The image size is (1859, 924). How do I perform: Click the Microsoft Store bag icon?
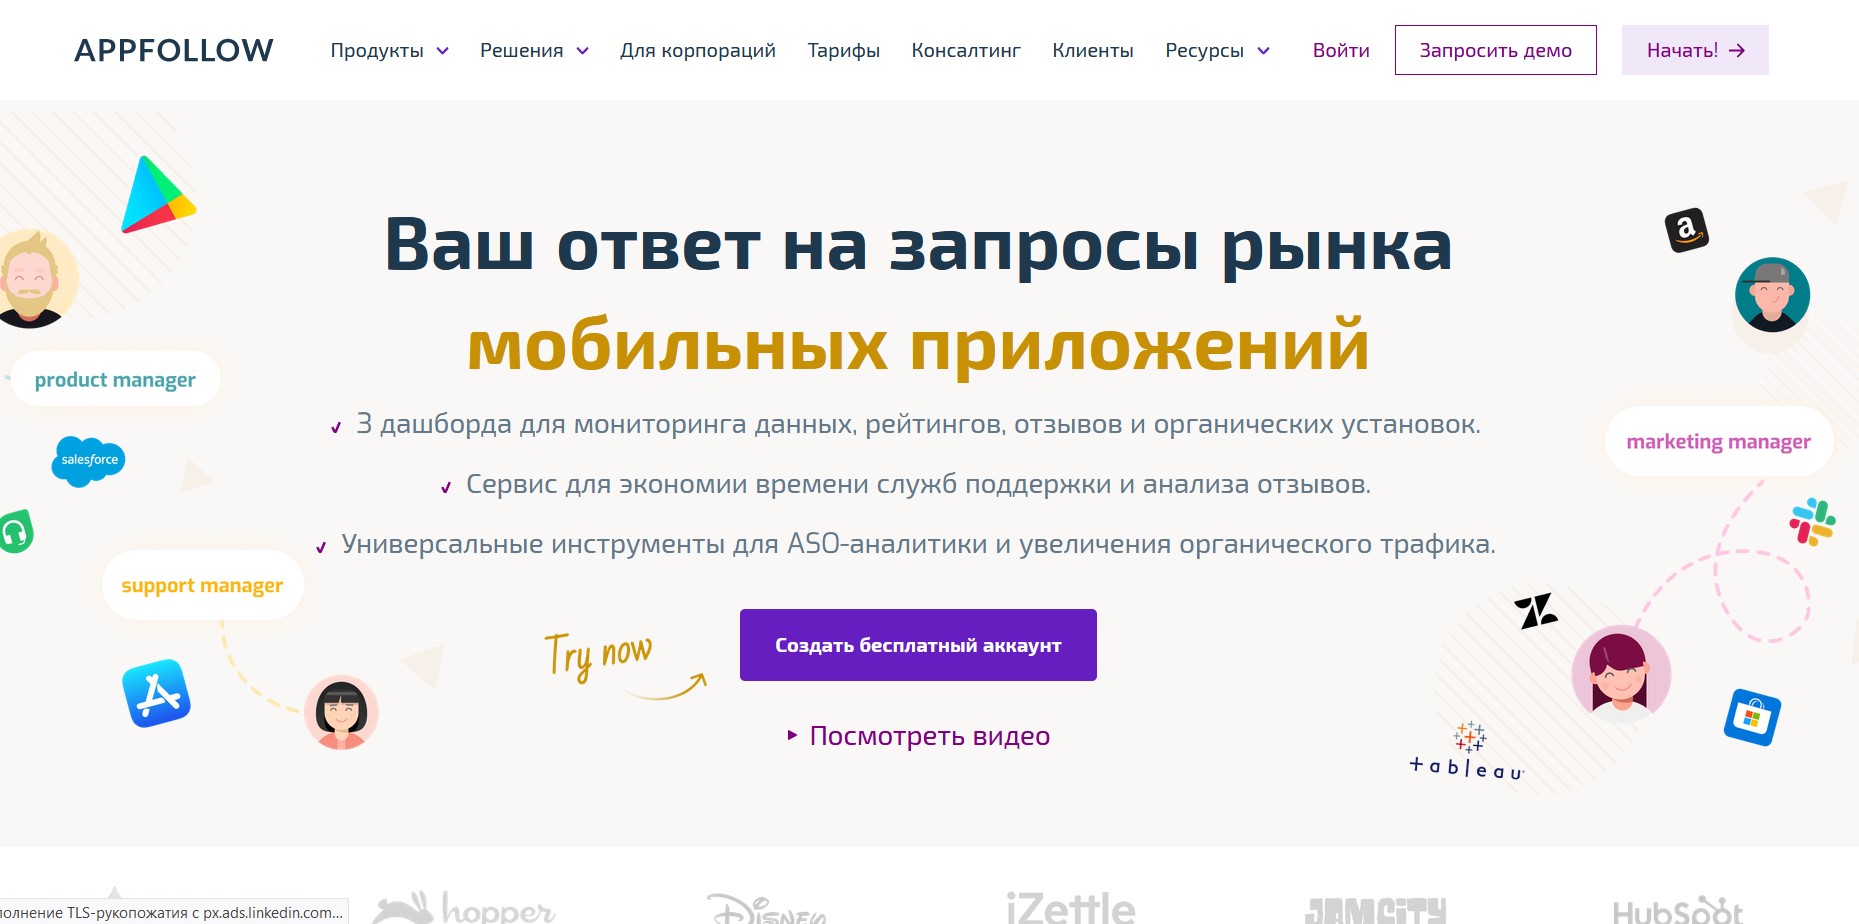coord(1752,717)
